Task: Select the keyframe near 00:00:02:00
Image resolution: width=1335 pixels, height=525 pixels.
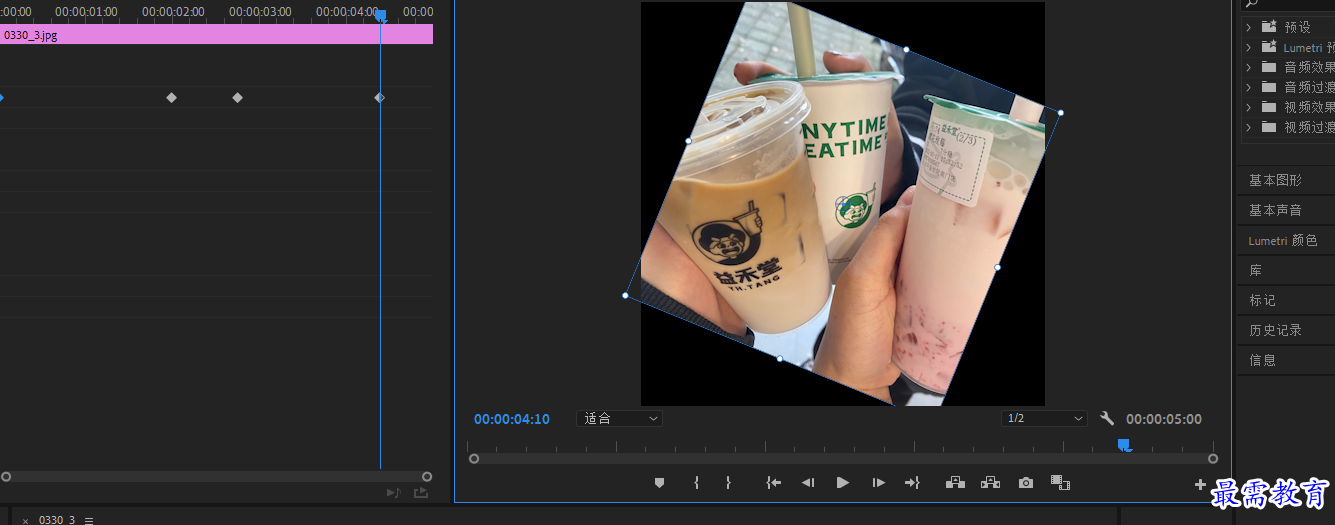Action: click(x=171, y=97)
